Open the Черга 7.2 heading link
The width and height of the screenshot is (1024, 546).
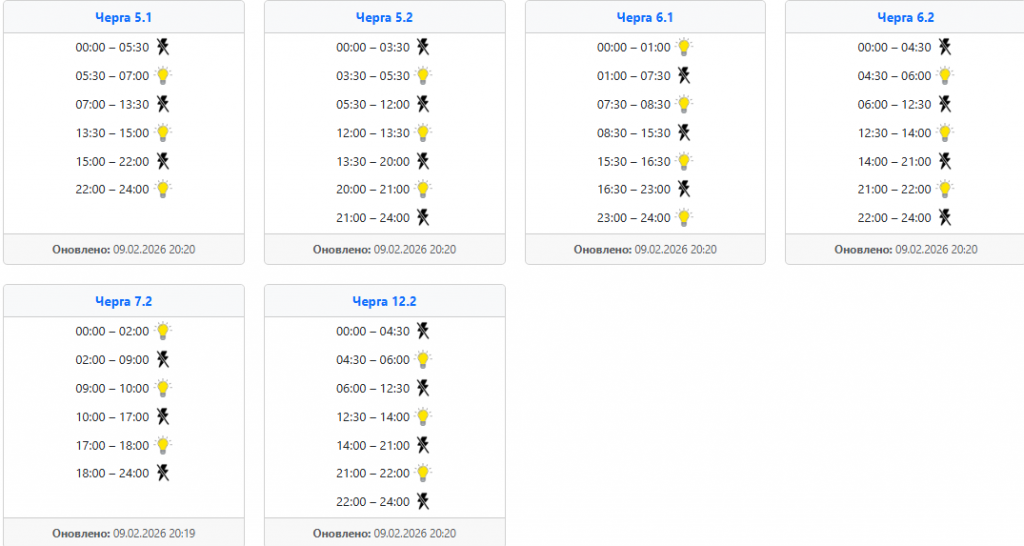click(x=123, y=301)
